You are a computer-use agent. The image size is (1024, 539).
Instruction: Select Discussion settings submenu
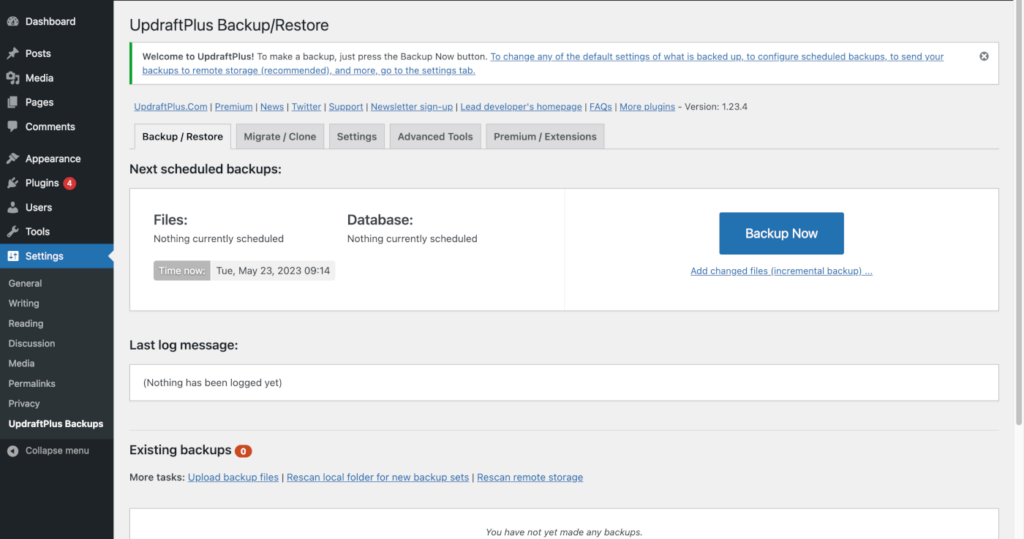point(31,344)
